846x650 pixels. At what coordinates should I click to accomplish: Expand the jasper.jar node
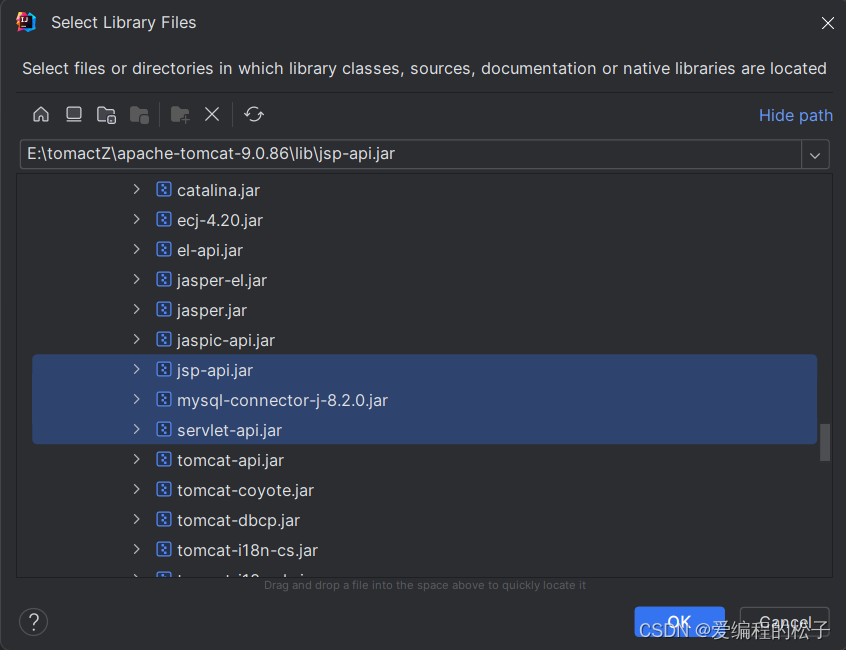pyautogui.click(x=137, y=310)
